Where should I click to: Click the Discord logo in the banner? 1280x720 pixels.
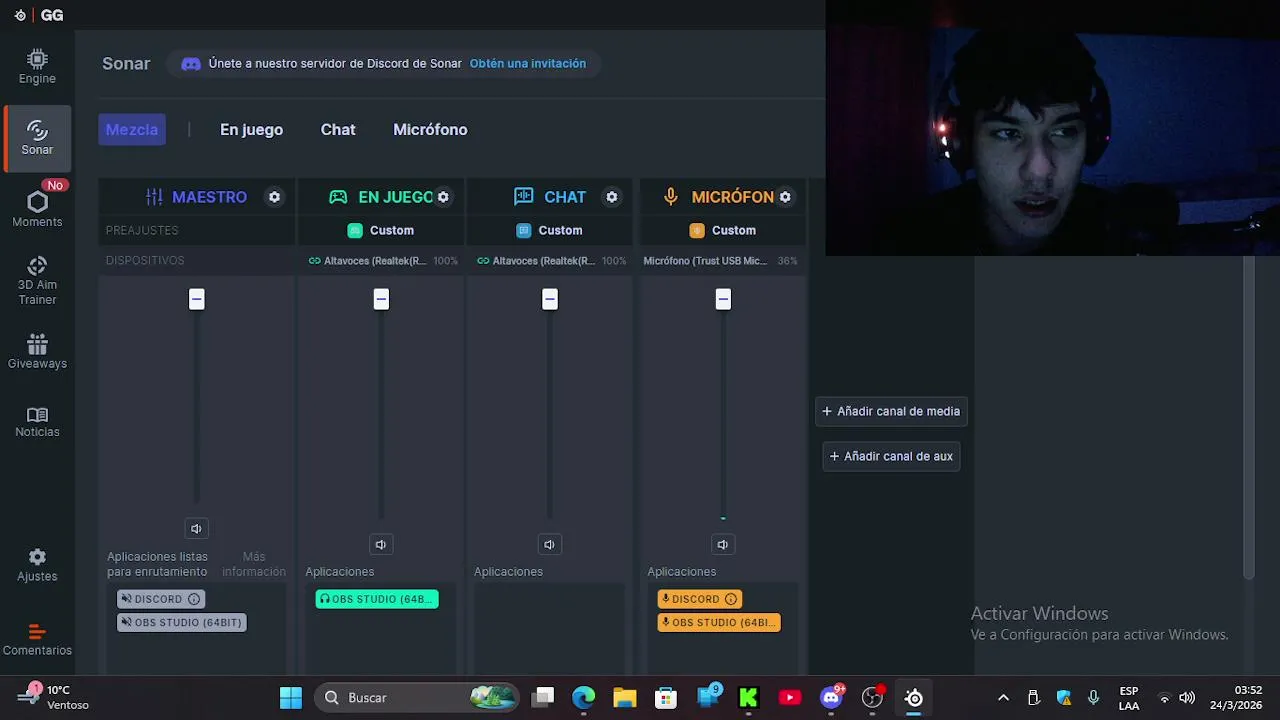(x=190, y=64)
